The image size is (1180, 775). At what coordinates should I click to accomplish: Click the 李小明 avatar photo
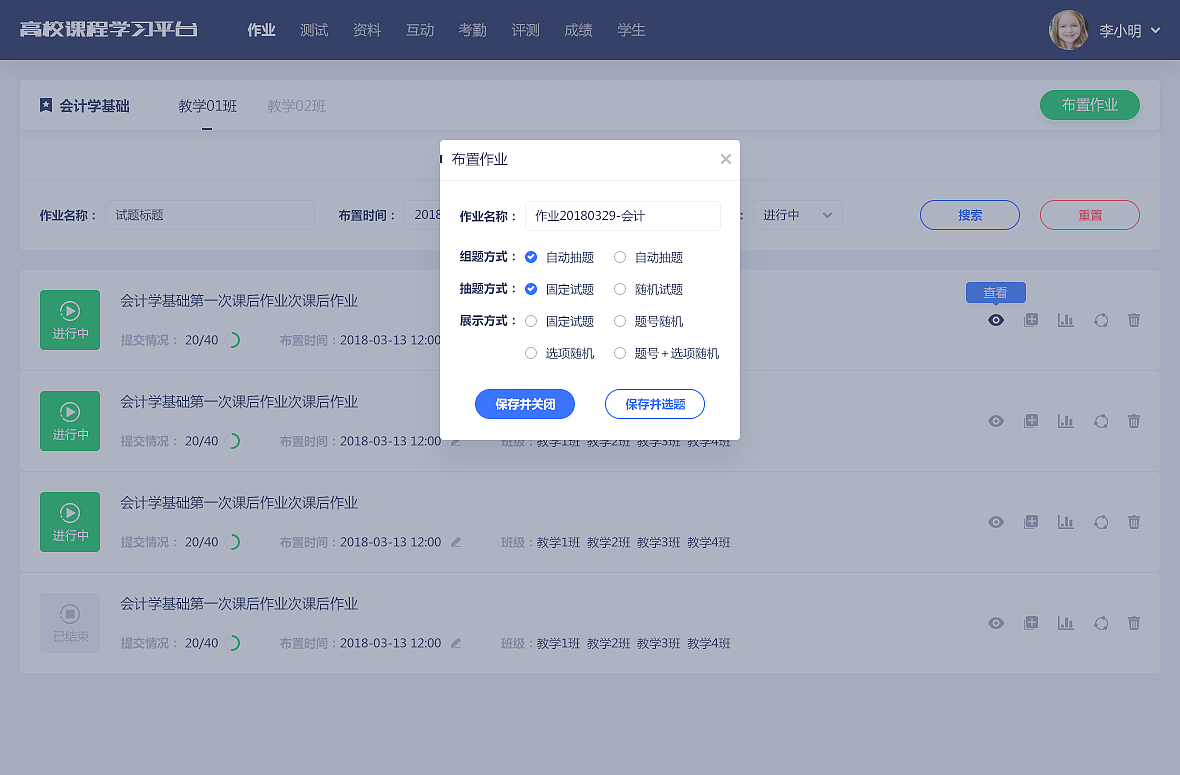[x=1069, y=30]
